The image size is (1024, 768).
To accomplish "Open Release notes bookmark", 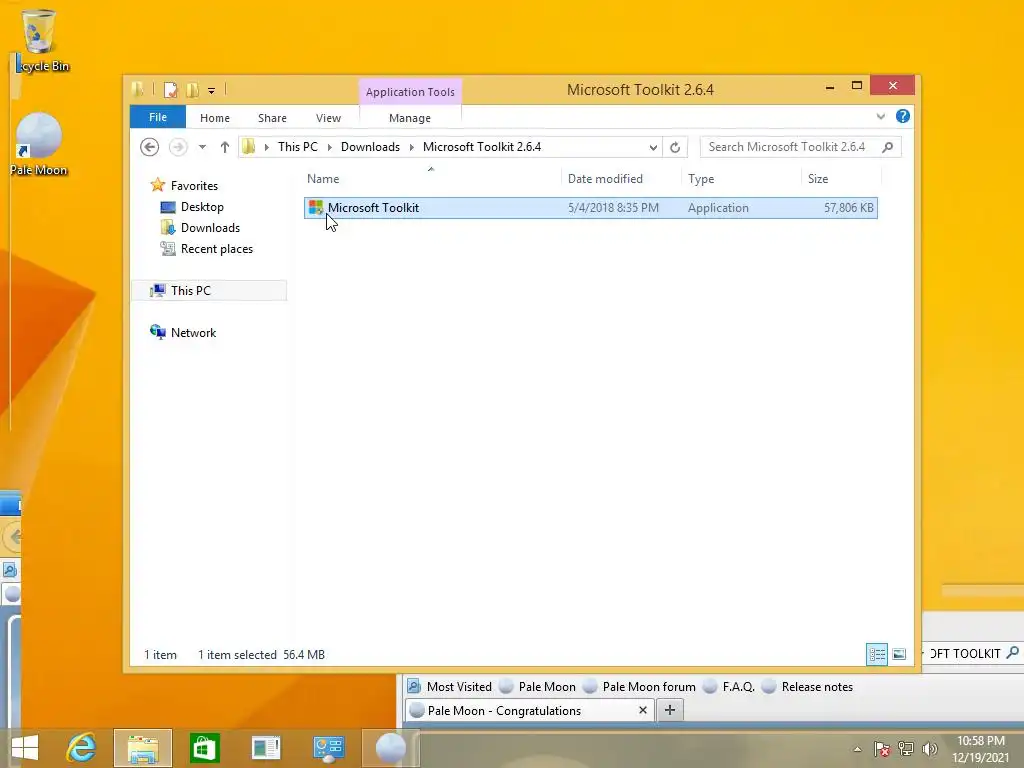I will pyautogui.click(x=808, y=686).
